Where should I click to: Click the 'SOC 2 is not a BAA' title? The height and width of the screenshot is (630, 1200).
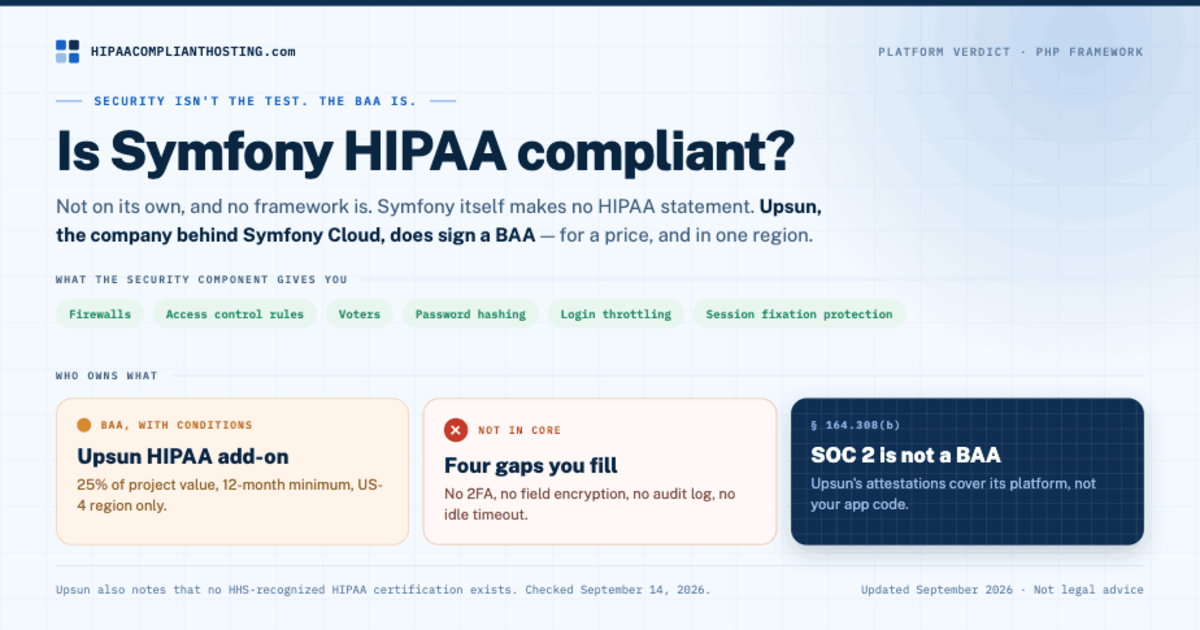[x=906, y=456]
